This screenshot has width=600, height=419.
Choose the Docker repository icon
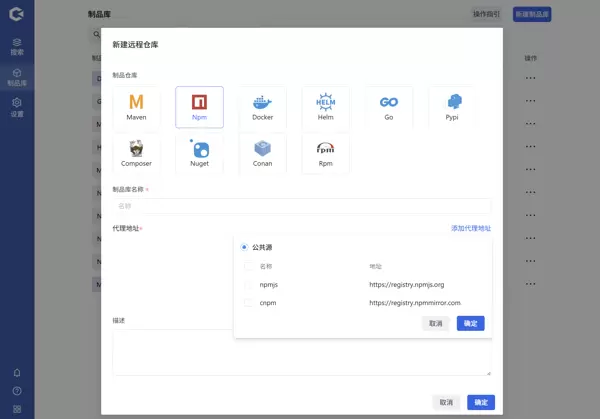pyautogui.click(x=262, y=107)
